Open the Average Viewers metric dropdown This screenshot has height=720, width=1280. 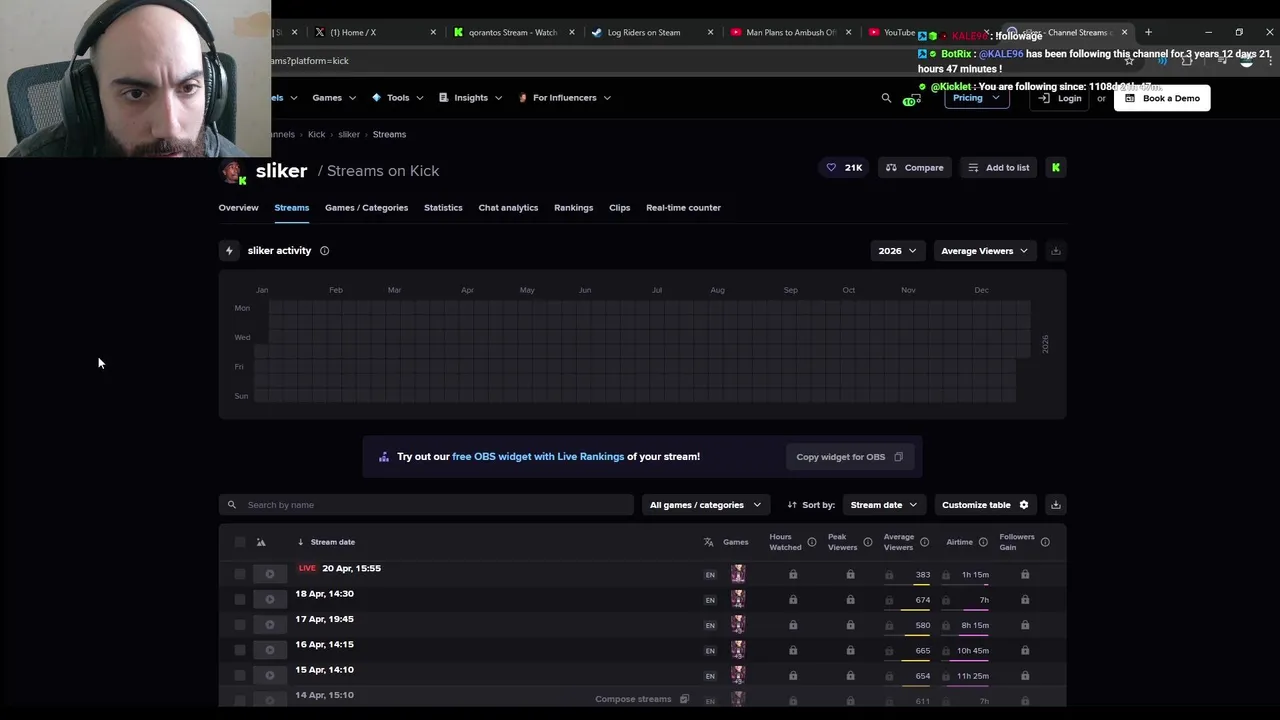(984, 251)
